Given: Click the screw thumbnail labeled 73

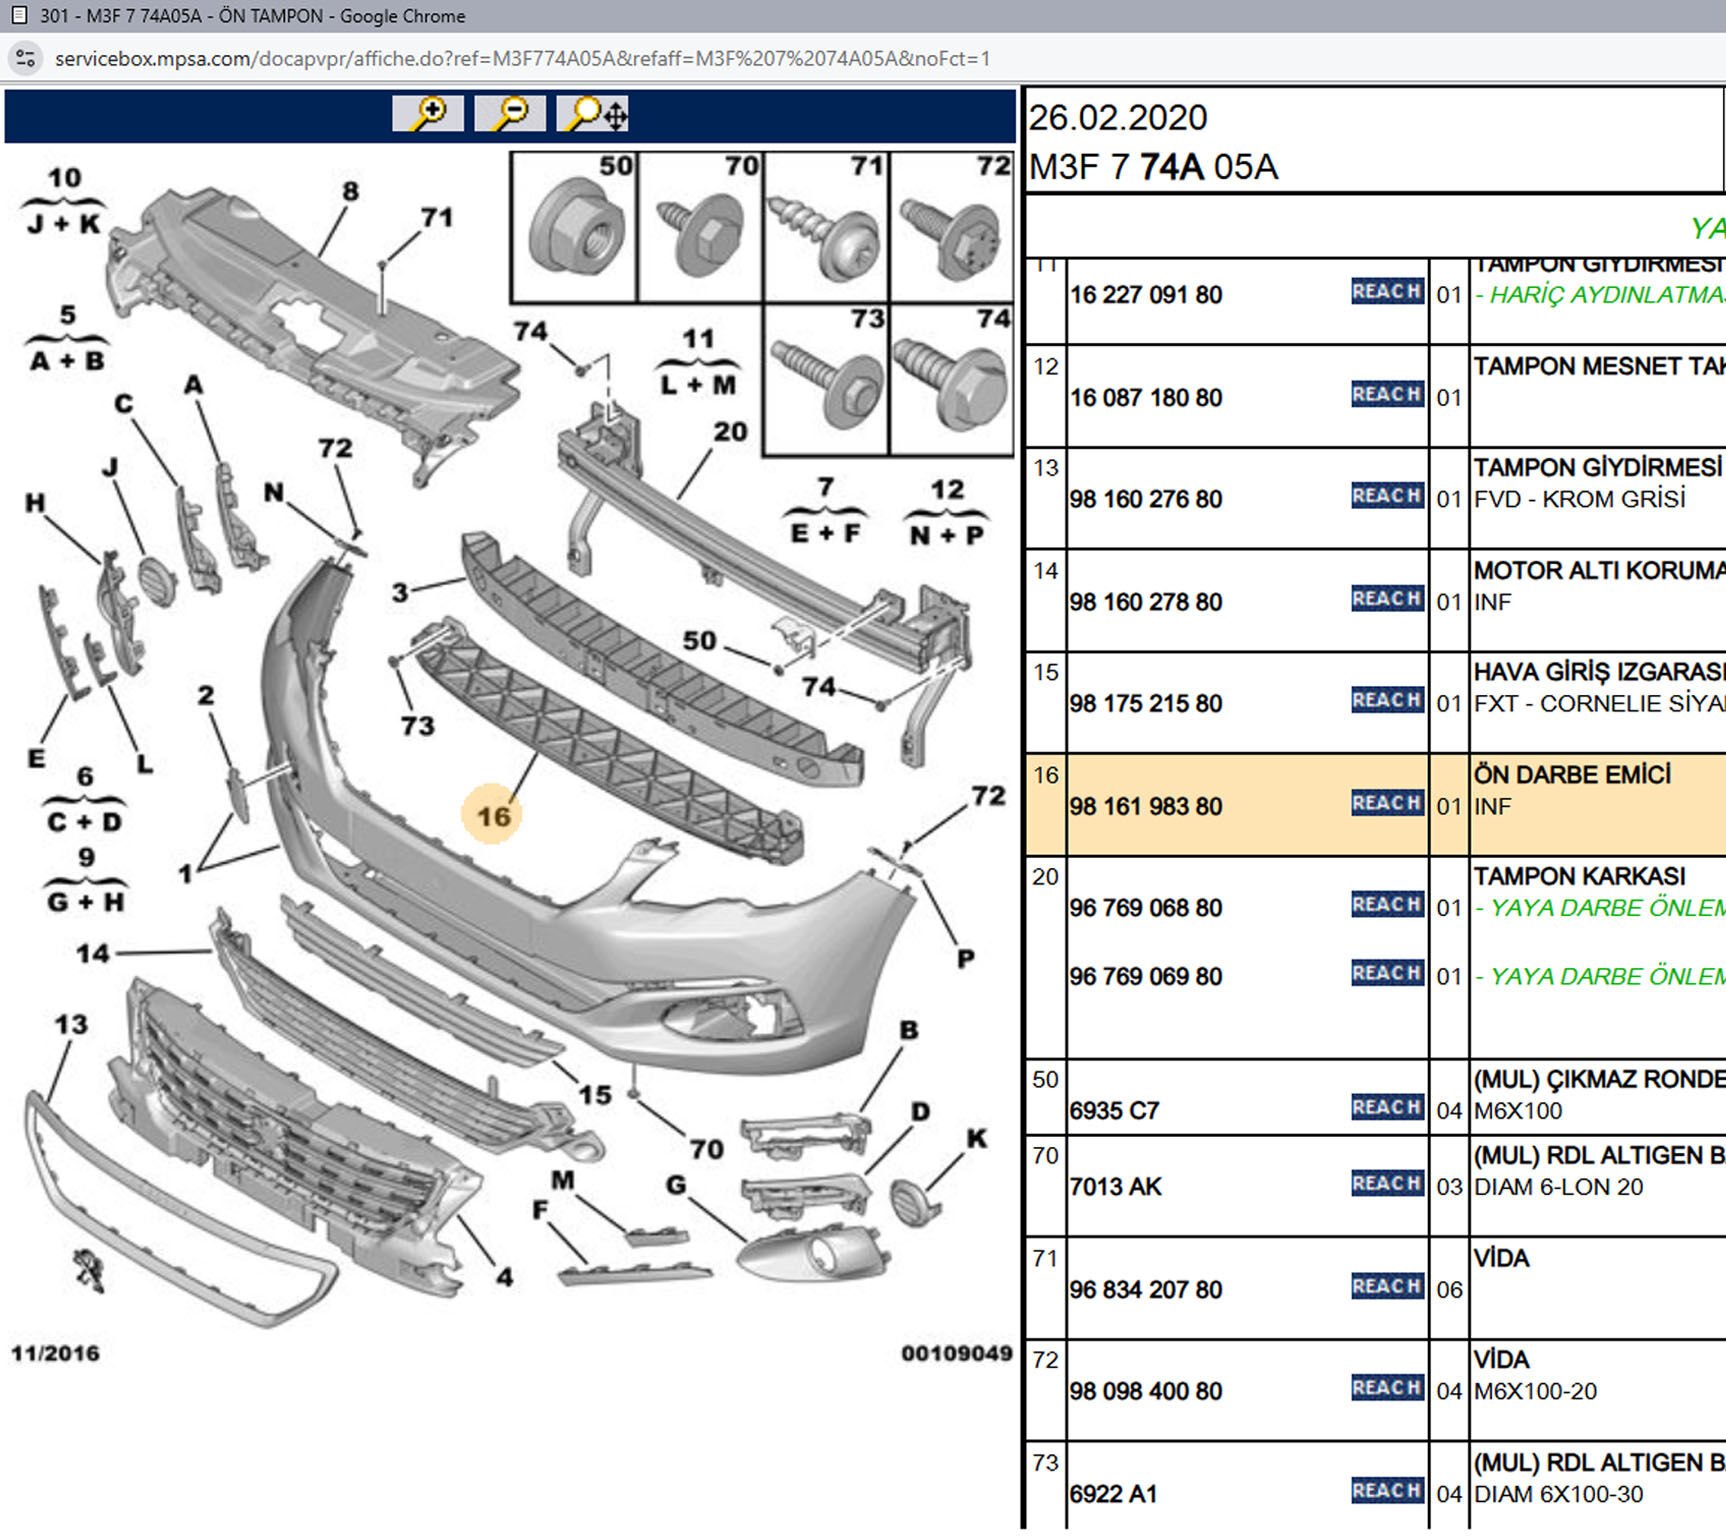Looking at the screenshot, I should (826, 380).
